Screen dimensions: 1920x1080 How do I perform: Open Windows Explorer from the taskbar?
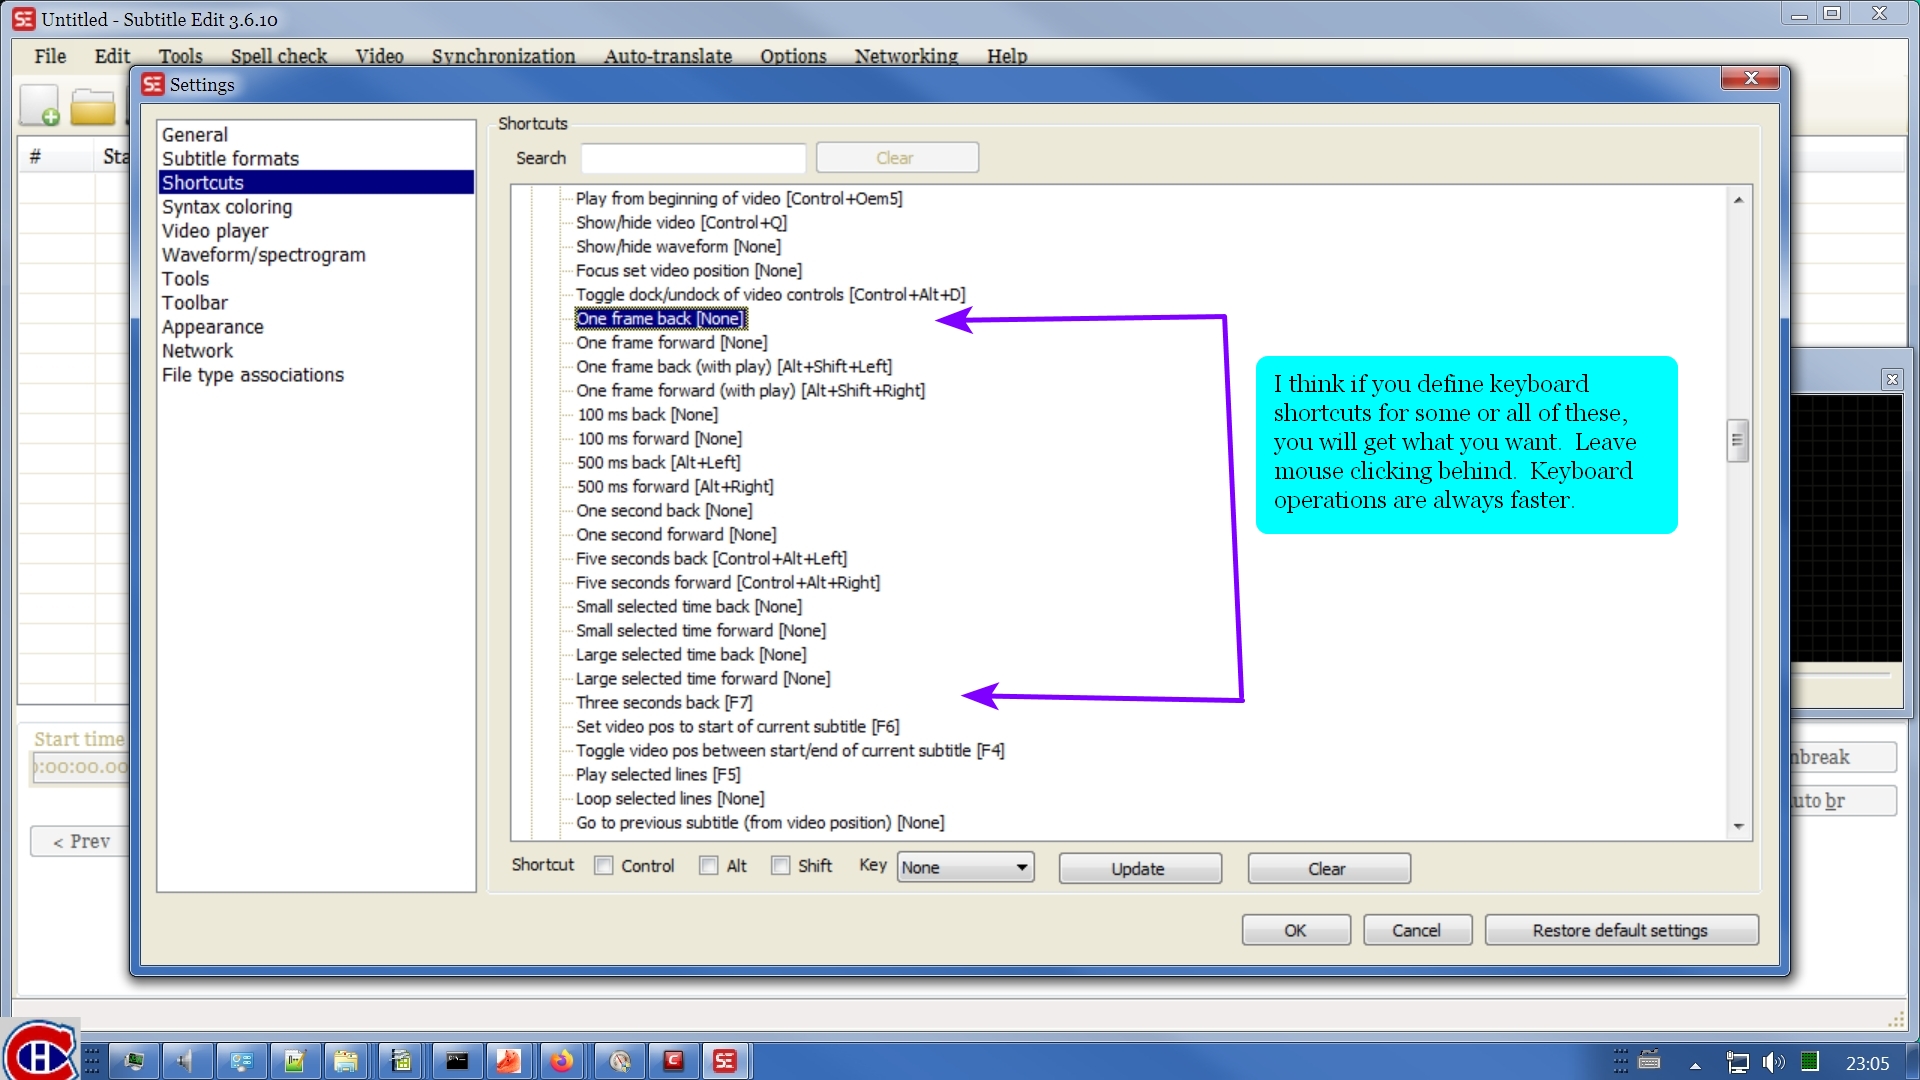point(345,1061)
